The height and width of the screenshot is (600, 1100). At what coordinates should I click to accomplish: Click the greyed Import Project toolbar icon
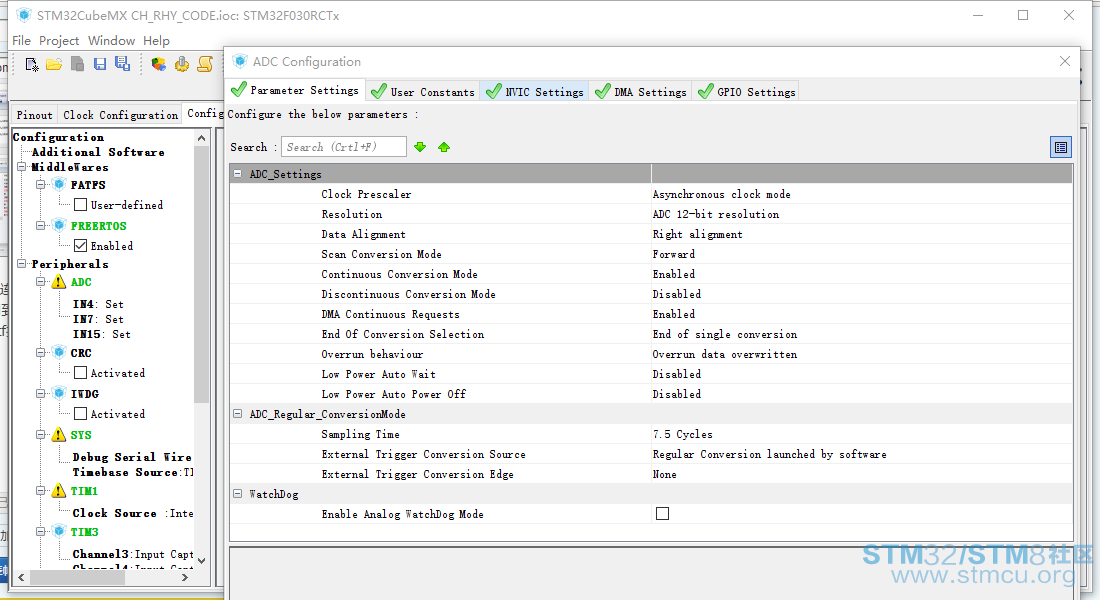pos(77,64)
